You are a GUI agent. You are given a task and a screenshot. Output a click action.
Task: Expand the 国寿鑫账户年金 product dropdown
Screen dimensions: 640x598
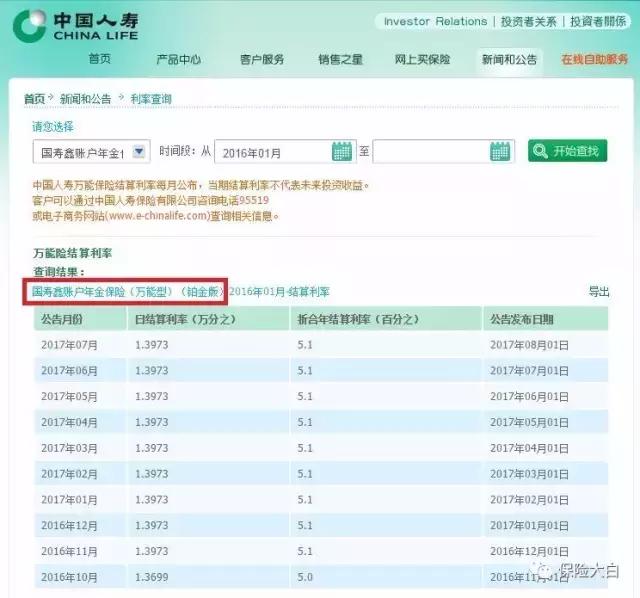pyautogui.click(x=139, y=152)
